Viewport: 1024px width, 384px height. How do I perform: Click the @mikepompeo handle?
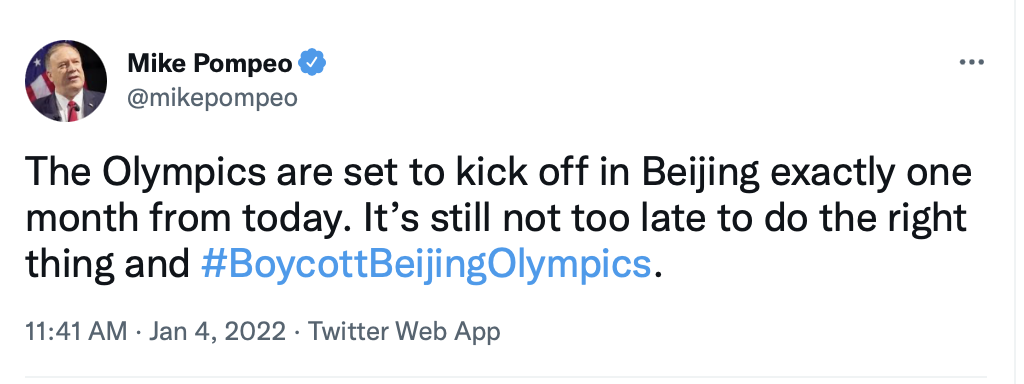(x=212, y=98)
